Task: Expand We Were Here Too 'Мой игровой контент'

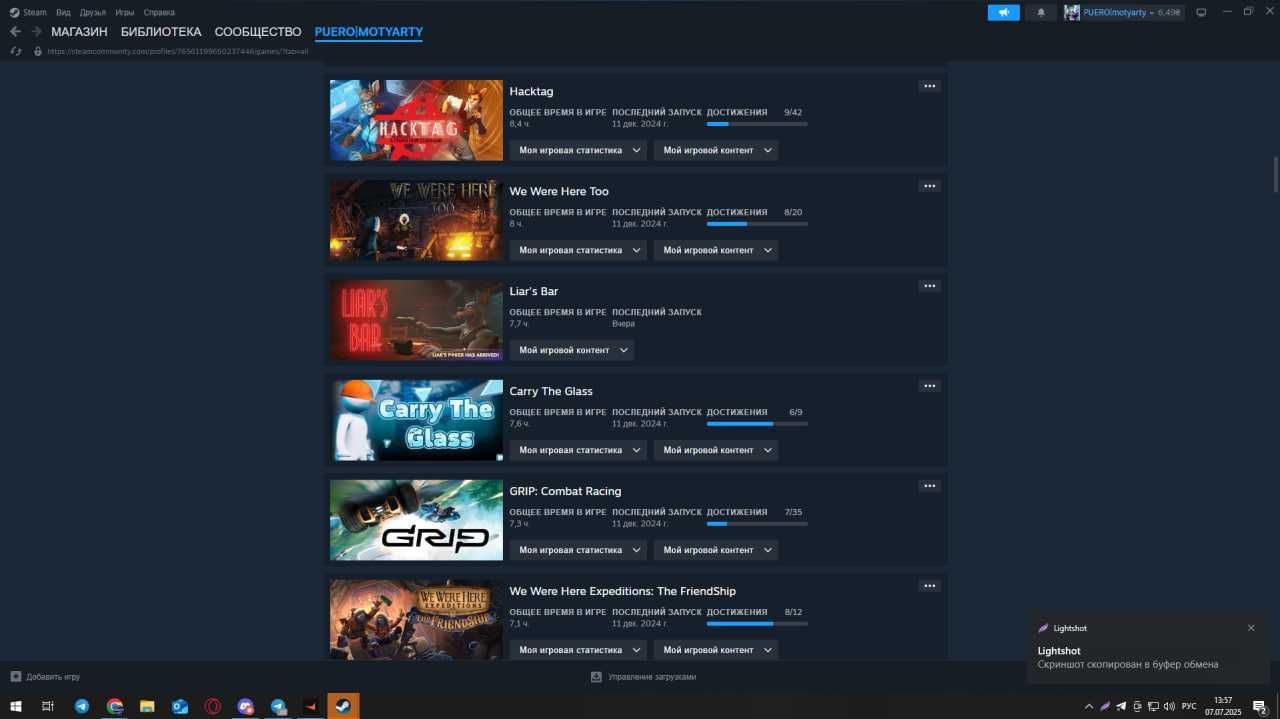Action: (716, 250)
